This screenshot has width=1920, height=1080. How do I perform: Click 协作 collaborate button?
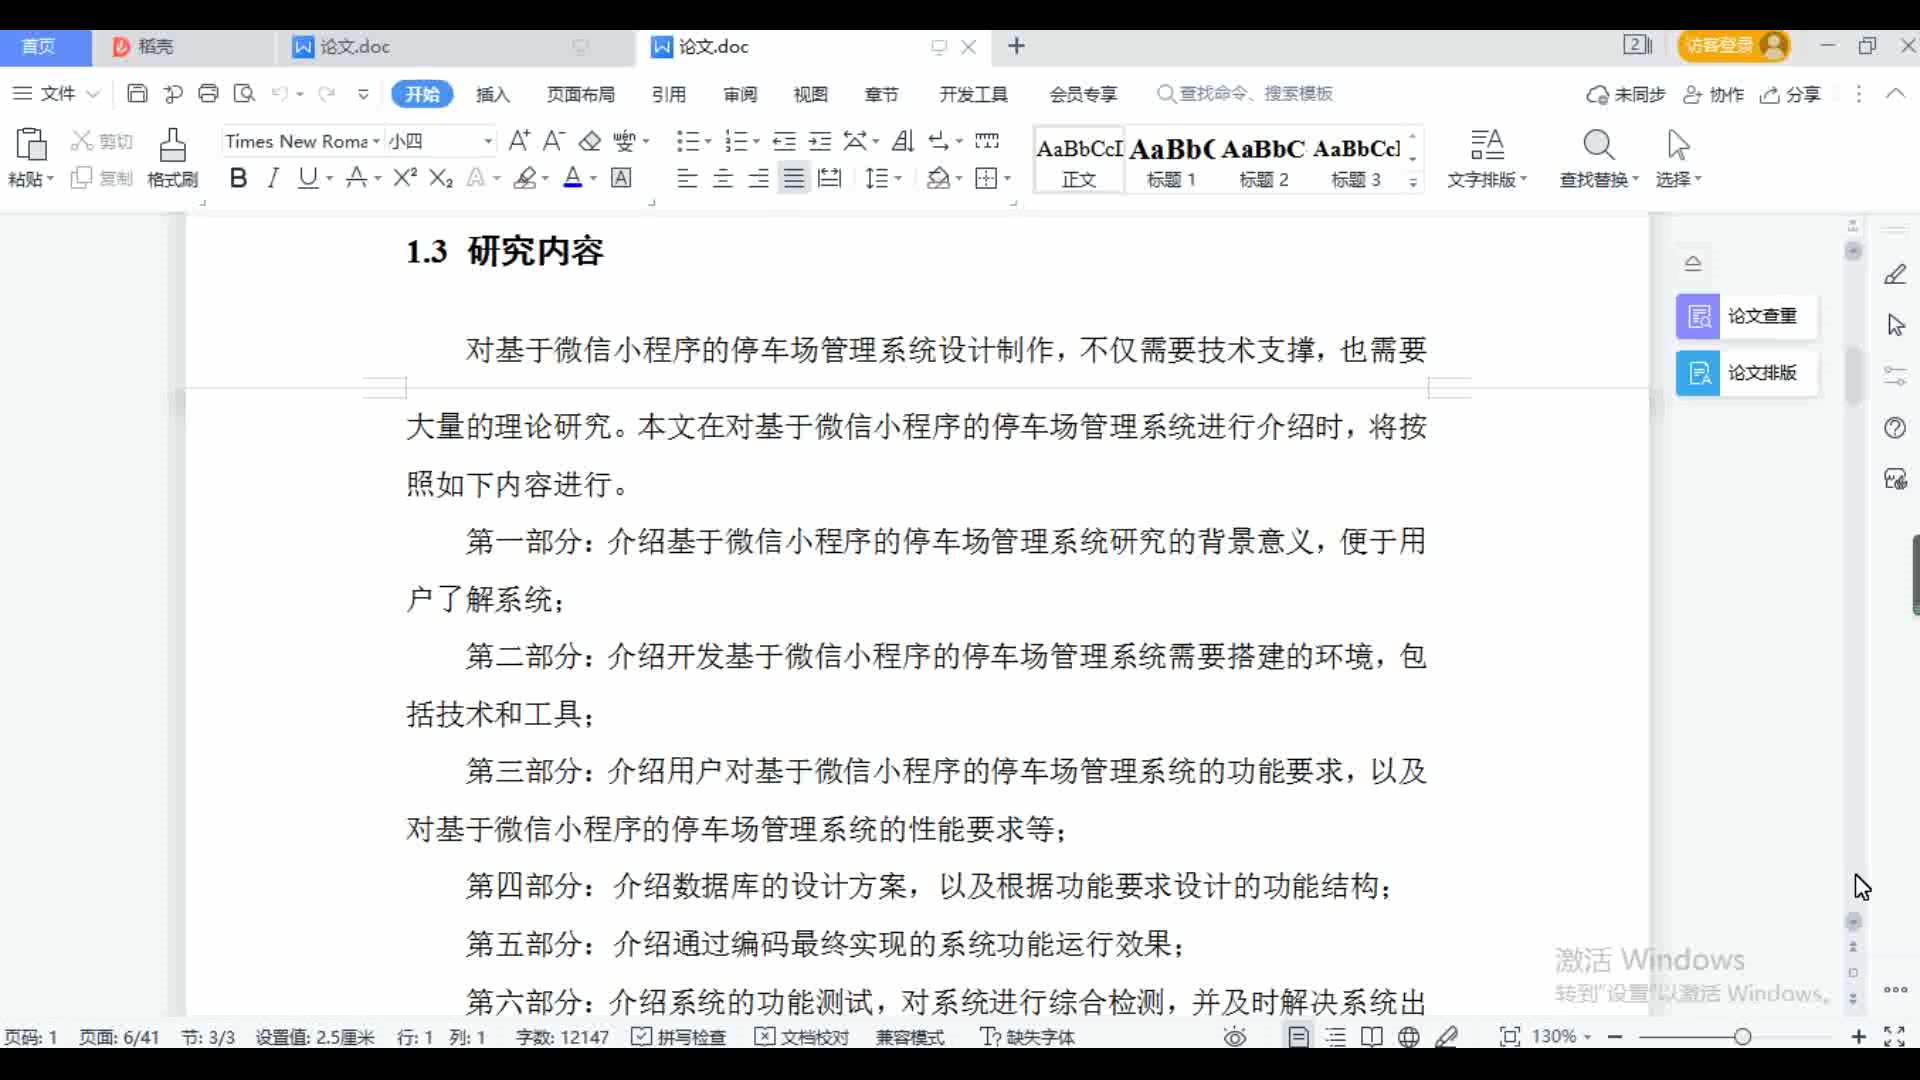coord(1714,94)
